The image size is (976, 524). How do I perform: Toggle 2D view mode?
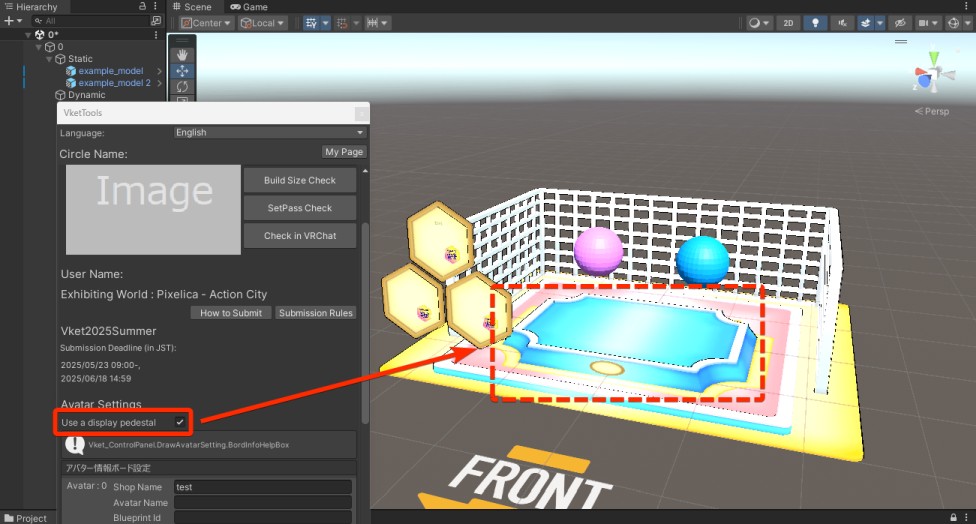pyautogui.click(x=788, y=23)
